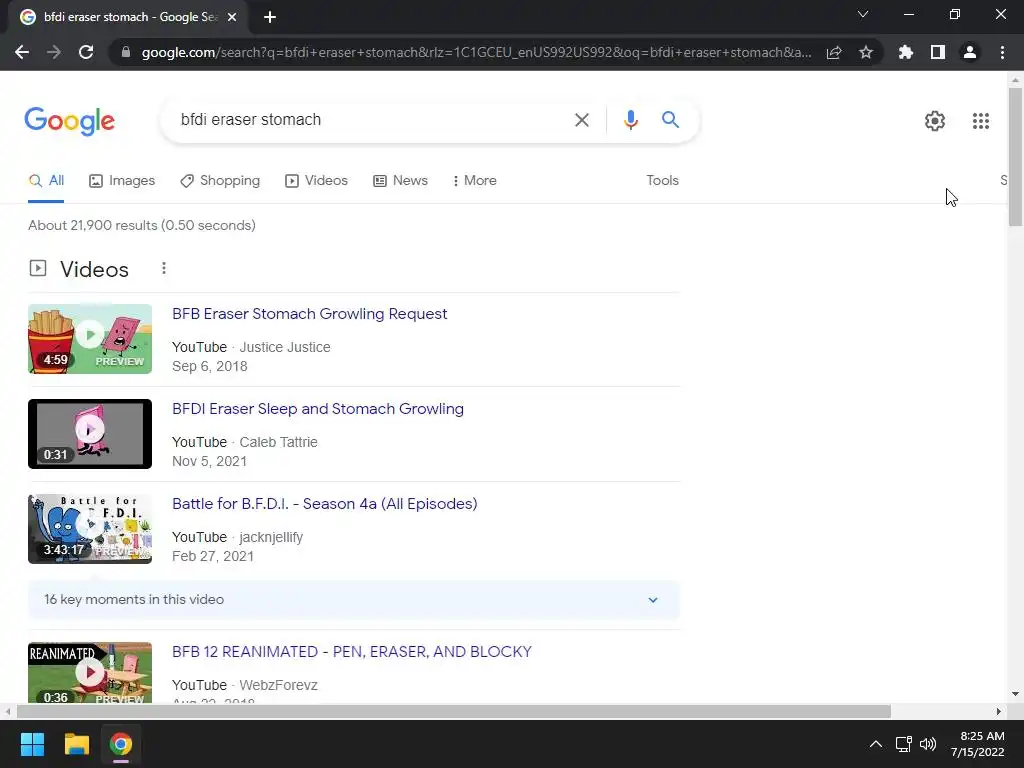Play the 4:59 fries and eraser thumbnail

pos(90,339)
